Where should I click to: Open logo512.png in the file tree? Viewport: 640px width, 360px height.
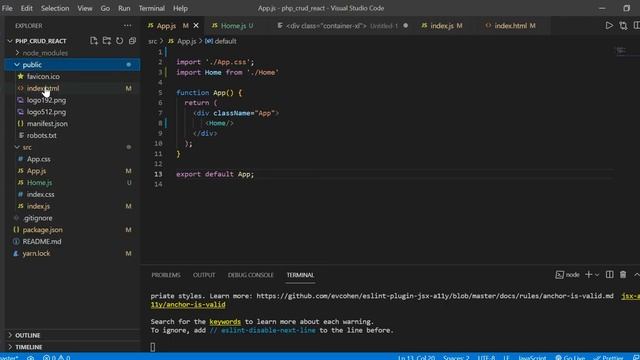coord(46,112)
